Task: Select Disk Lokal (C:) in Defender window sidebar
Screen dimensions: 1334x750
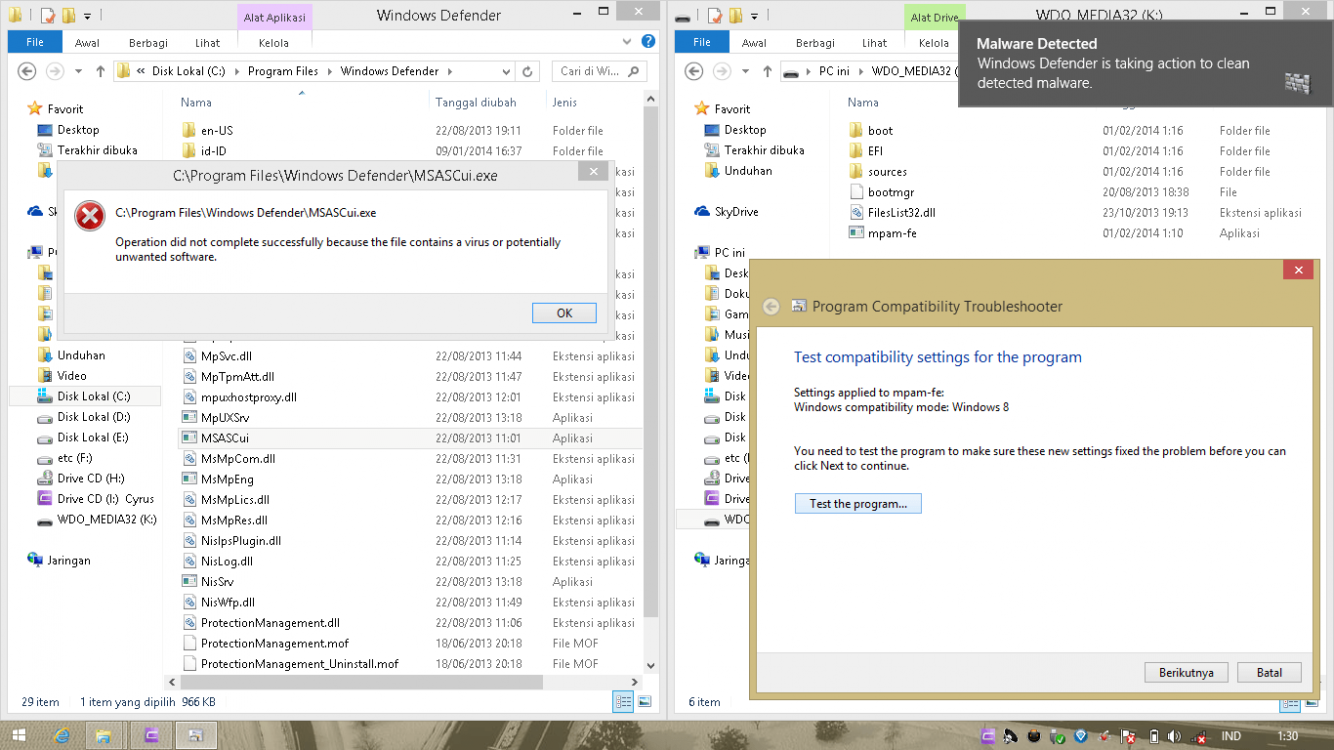Action: pos(93,396)
